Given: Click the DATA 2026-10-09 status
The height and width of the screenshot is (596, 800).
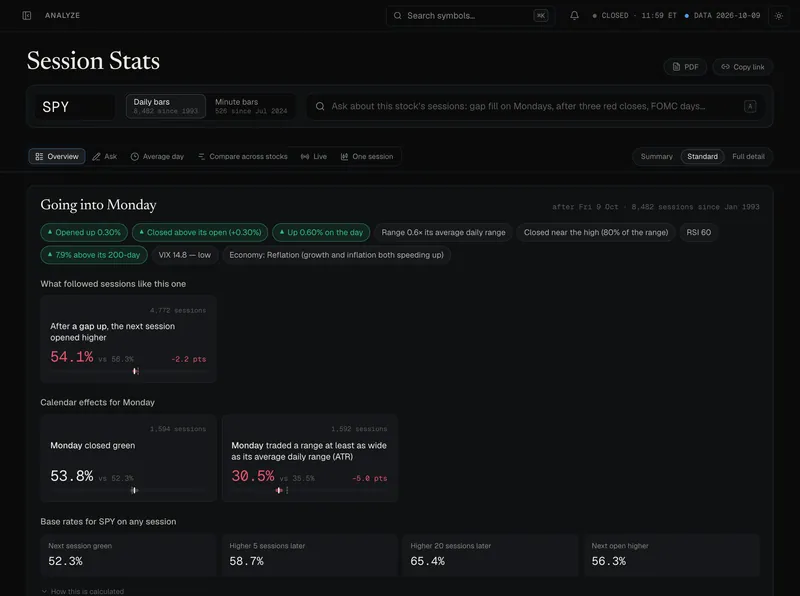Looking at the screenshot, I should tap(722, 15).
